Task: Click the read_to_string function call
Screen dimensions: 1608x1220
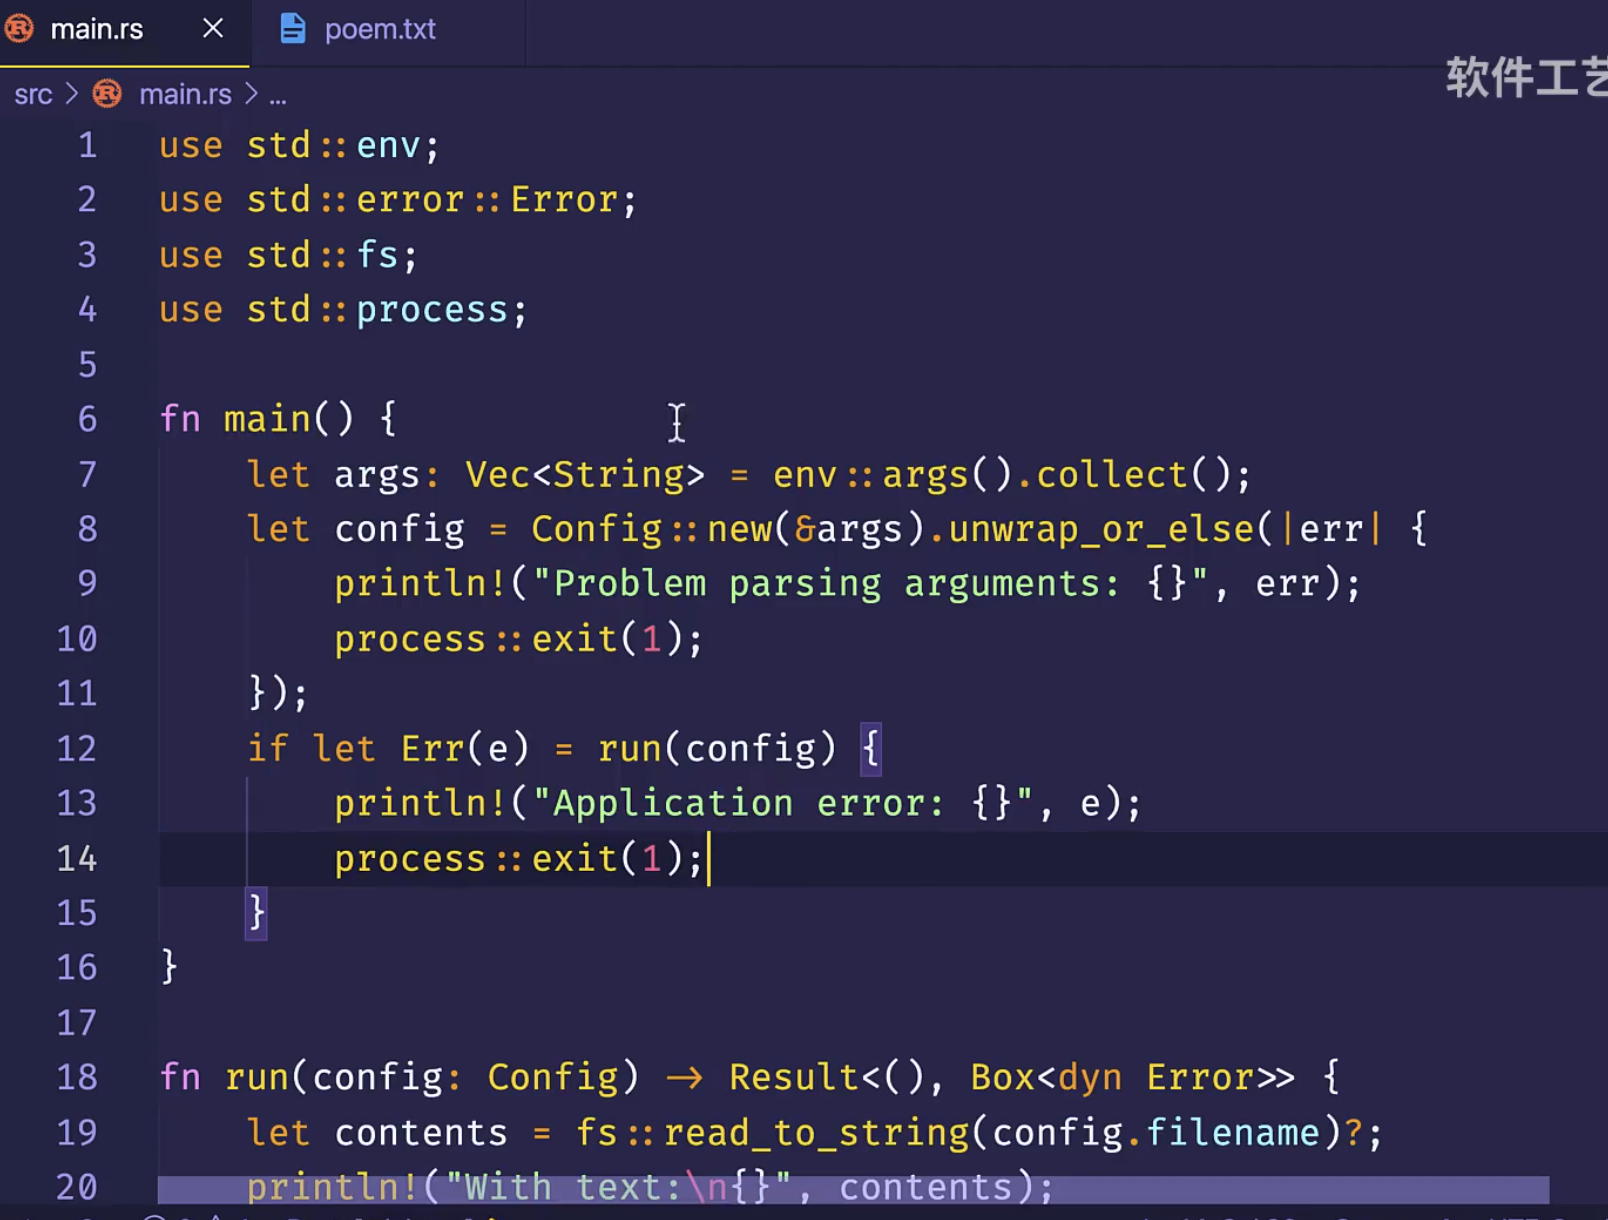Action: (x=816, y=1133)
